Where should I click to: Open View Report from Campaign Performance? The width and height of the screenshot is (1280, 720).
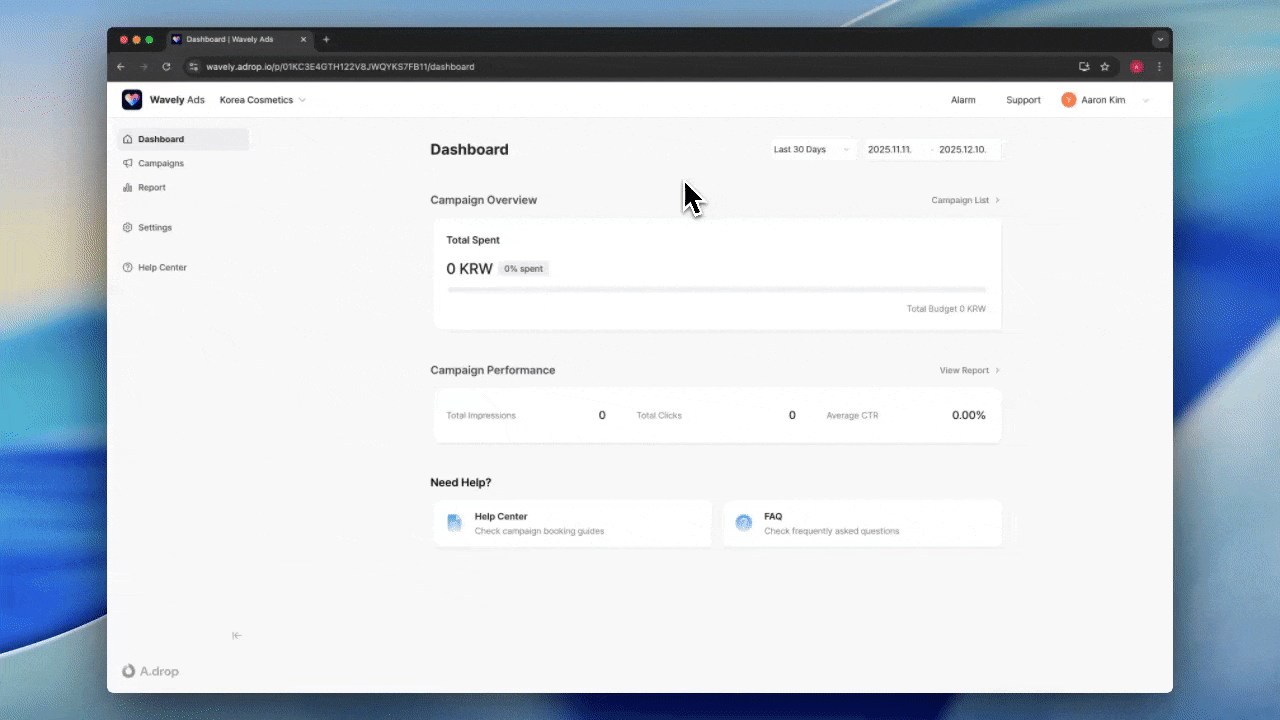963,370
